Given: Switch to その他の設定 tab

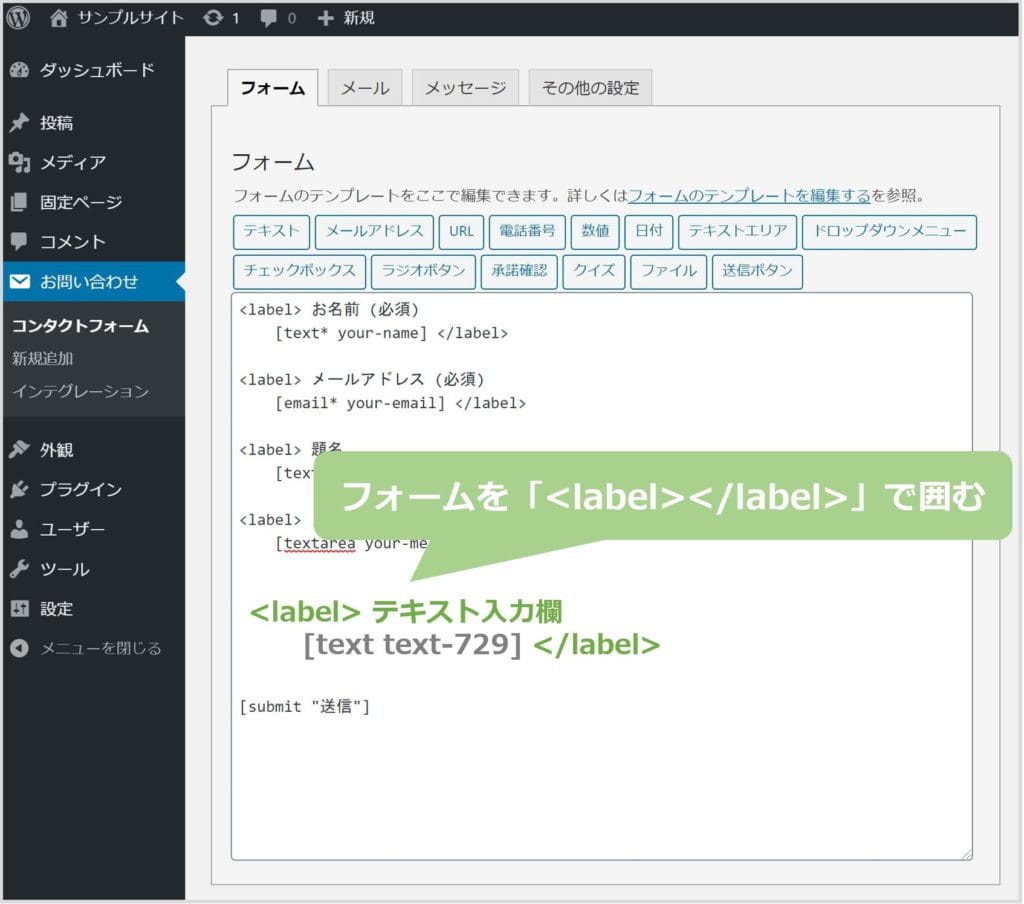Looking at the screenshot, I should click(590, 88).
